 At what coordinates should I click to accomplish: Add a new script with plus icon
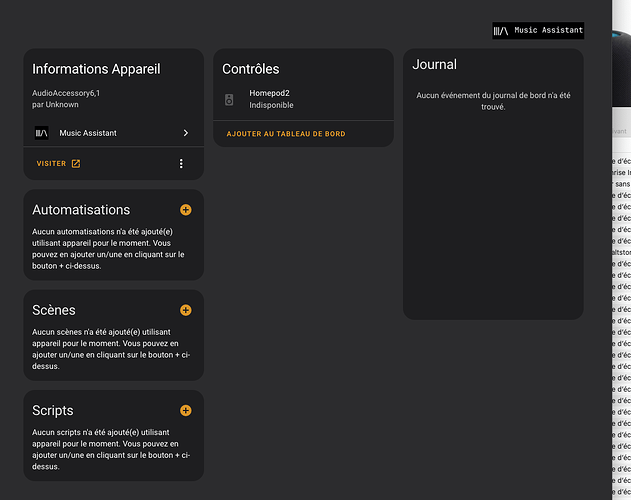(185, 410)
